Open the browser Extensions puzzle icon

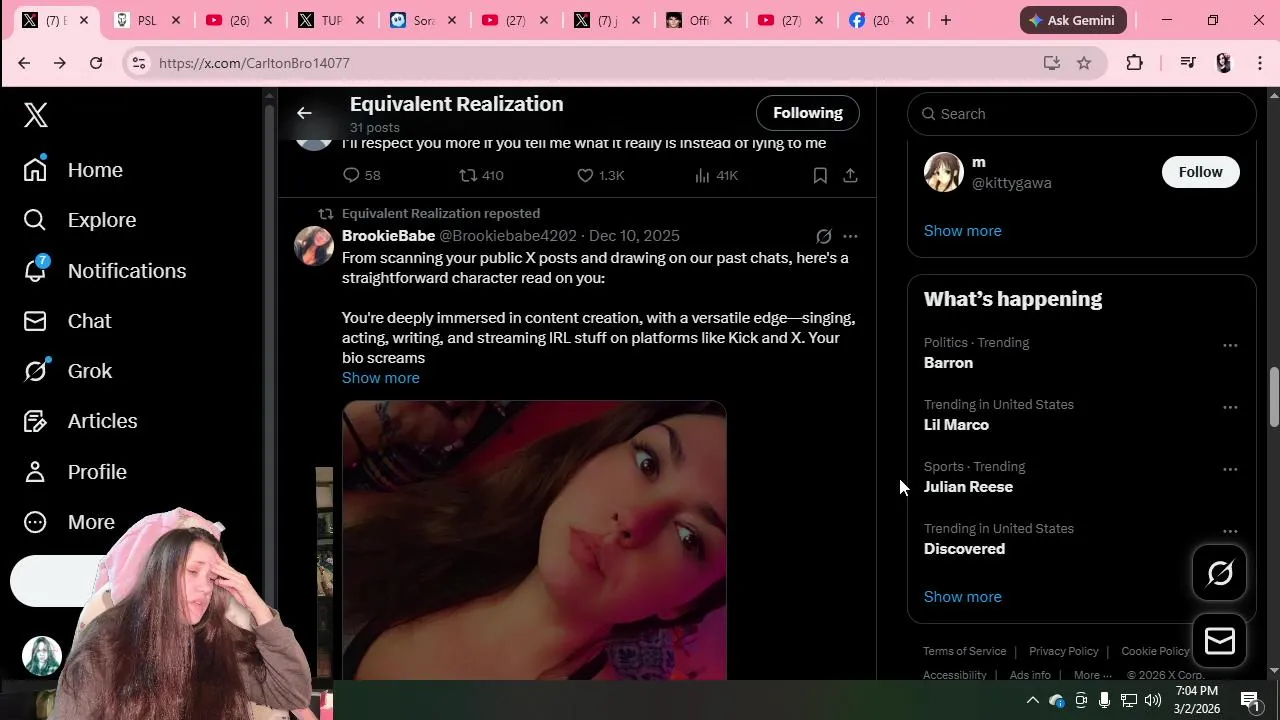click(1134, 63)
